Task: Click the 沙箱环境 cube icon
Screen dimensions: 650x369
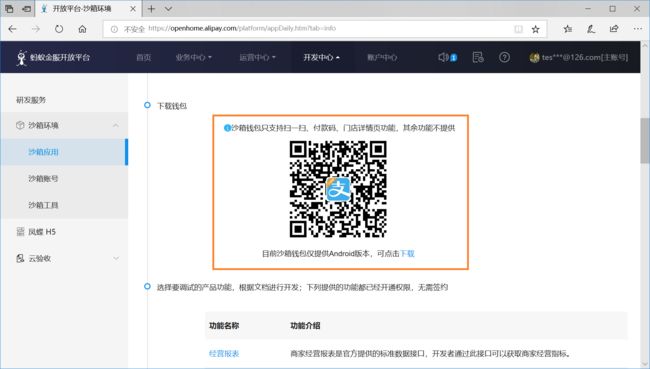Action: [20, 125]
